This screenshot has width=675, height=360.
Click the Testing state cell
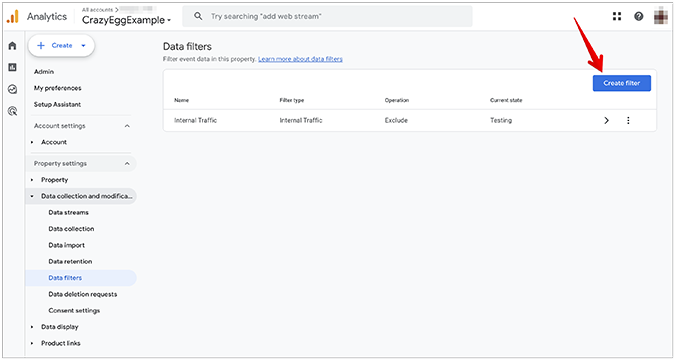point(501,121)
